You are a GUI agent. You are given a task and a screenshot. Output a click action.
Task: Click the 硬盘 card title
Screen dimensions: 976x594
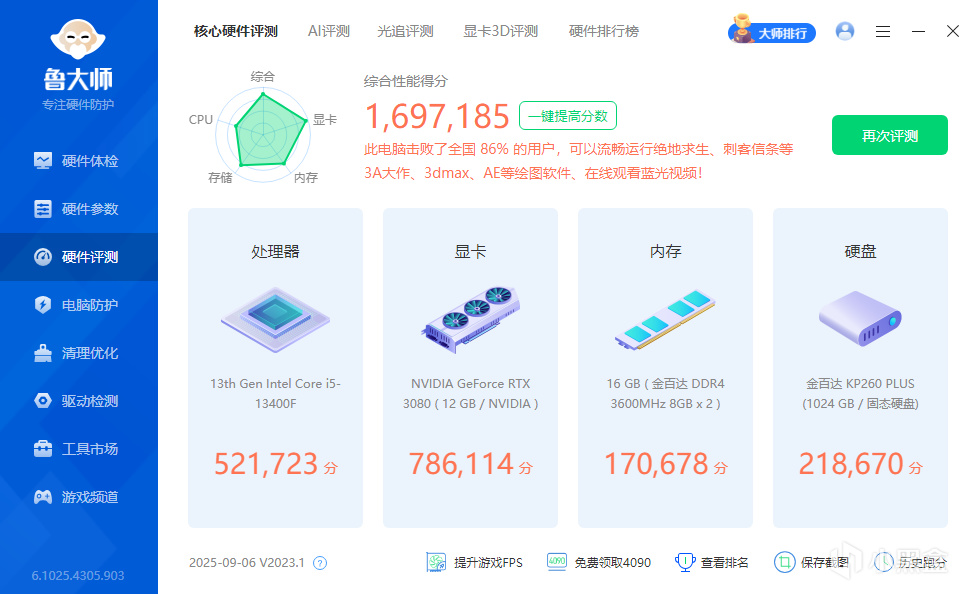860,252
